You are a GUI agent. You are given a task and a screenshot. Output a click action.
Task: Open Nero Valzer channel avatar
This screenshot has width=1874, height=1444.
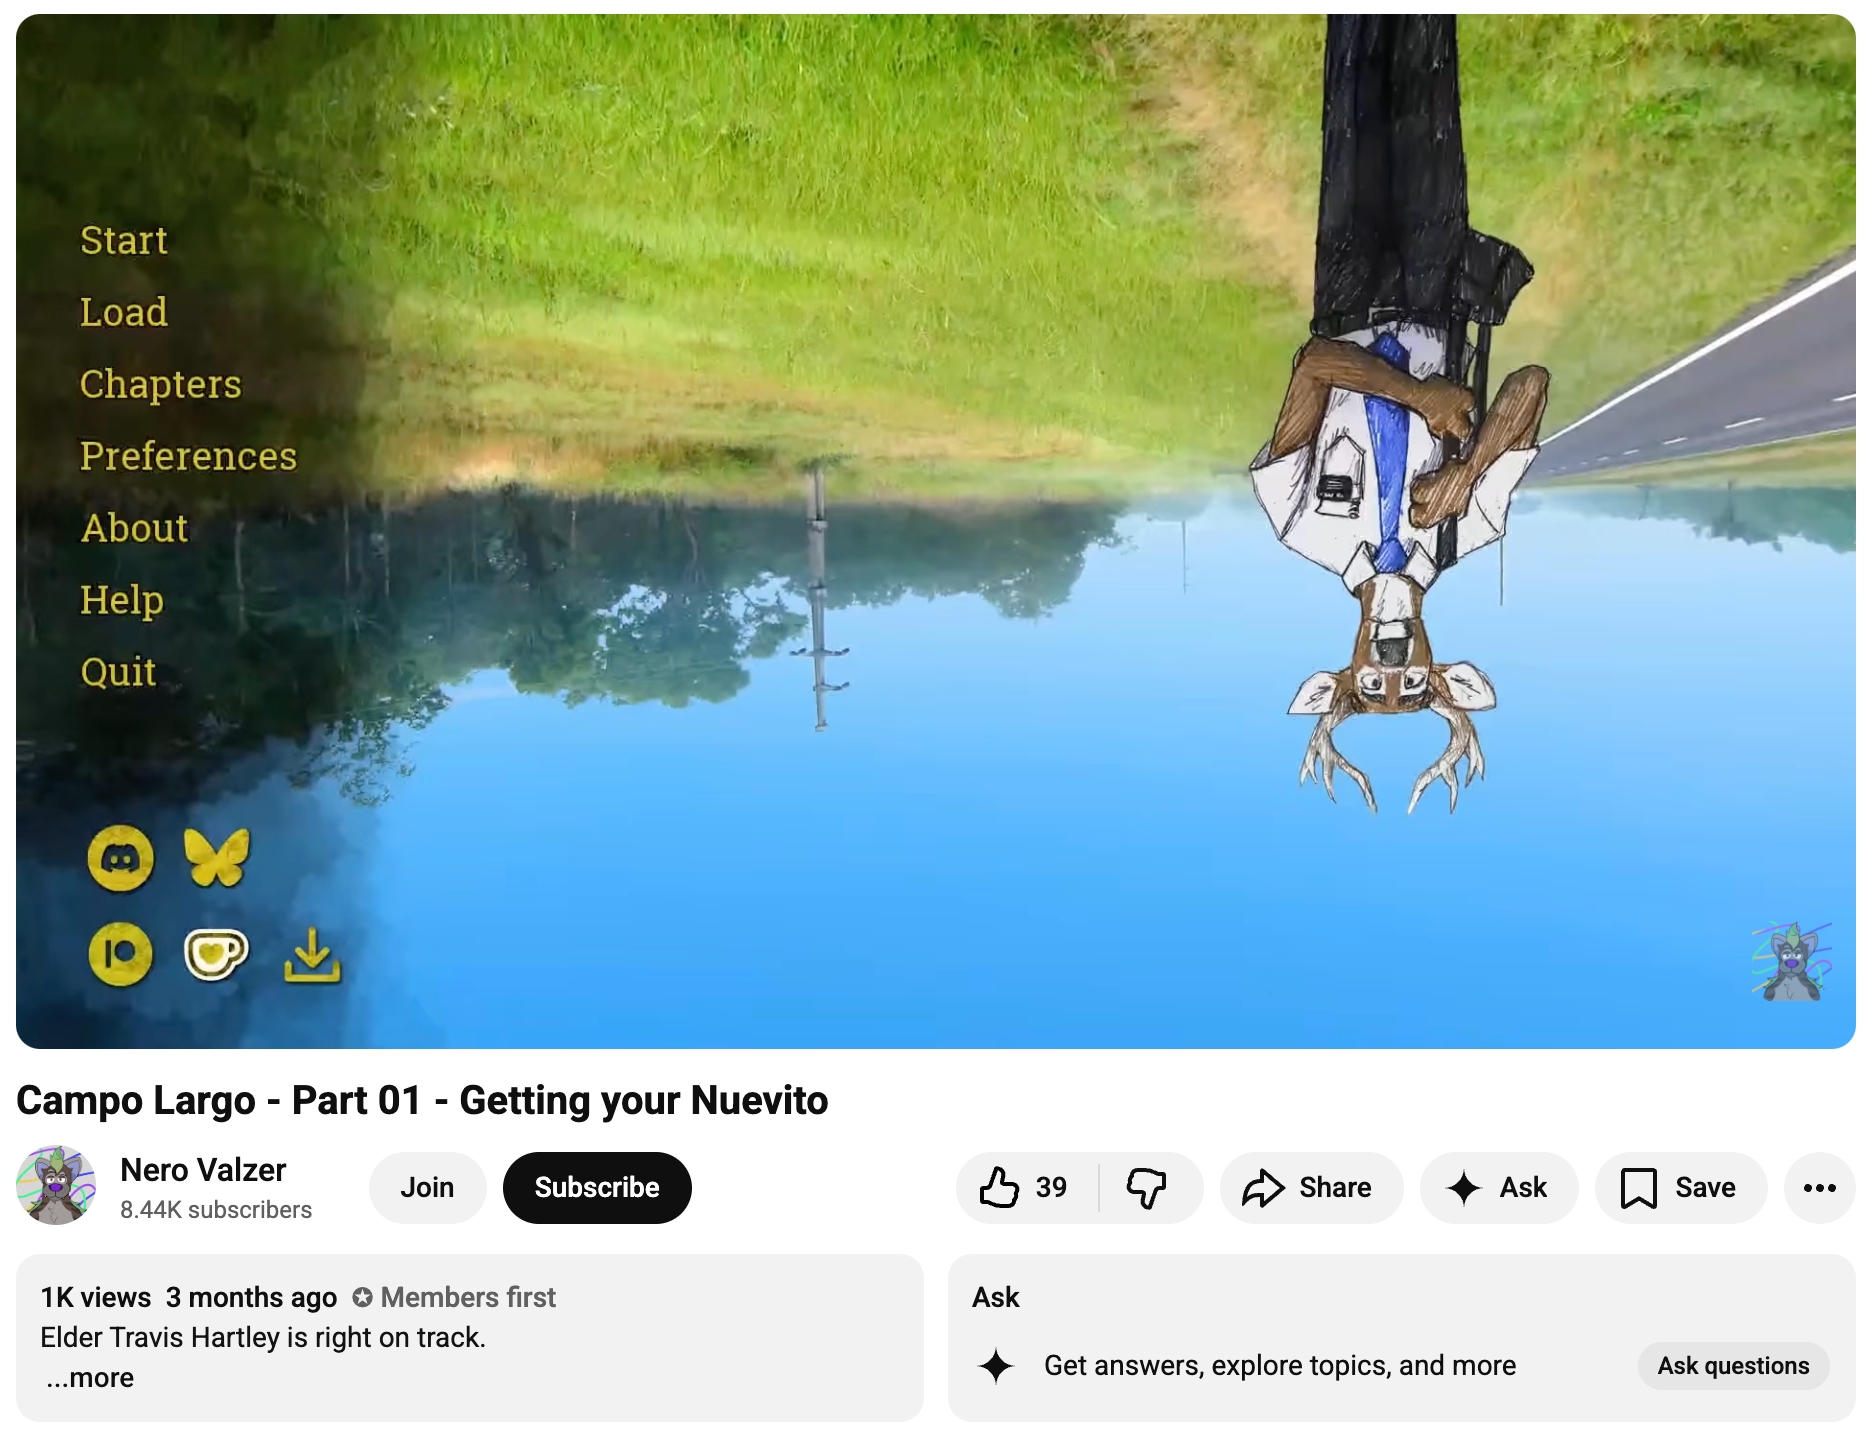click(57, 1186)
